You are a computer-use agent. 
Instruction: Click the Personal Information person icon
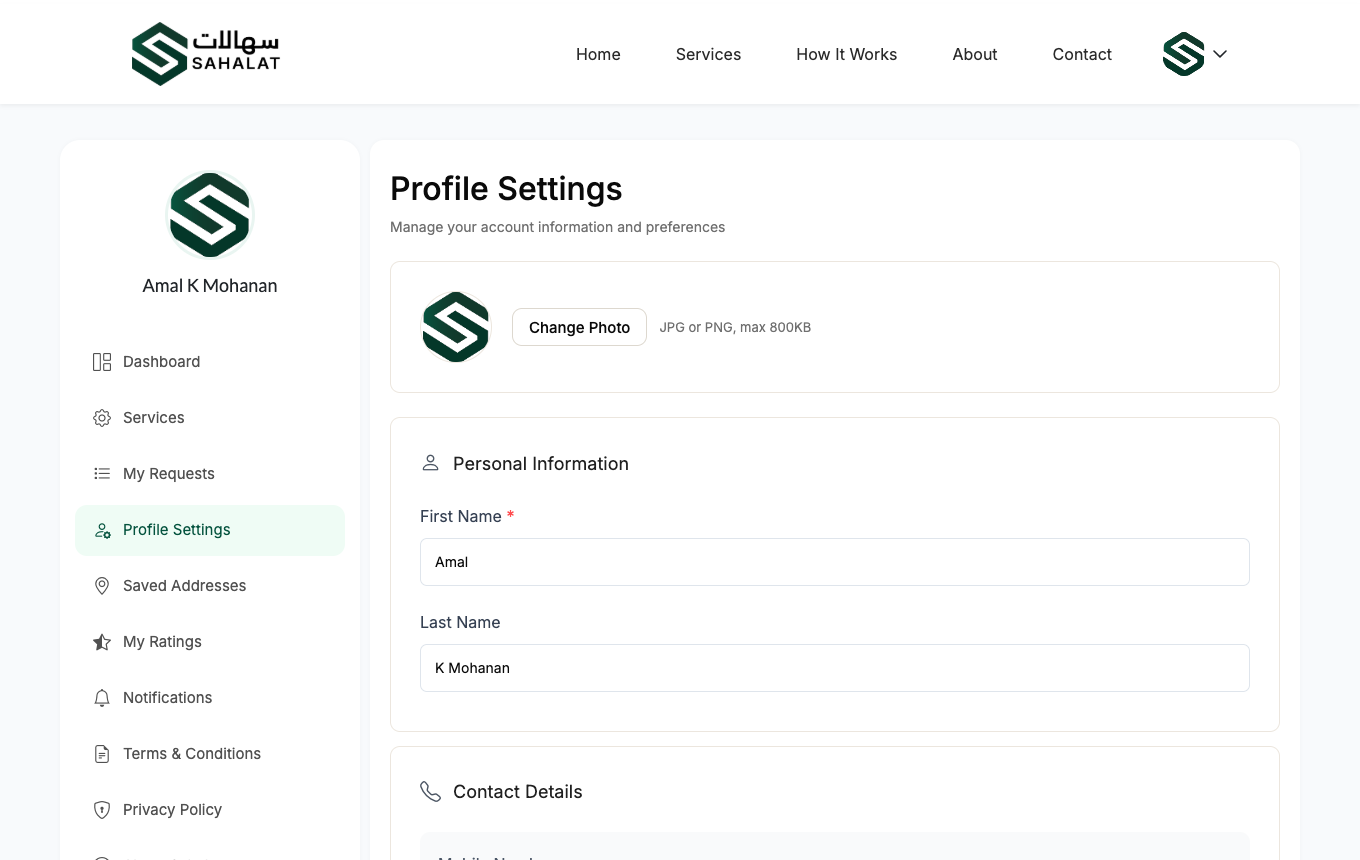pyautogui.click(x=431, y=463)
